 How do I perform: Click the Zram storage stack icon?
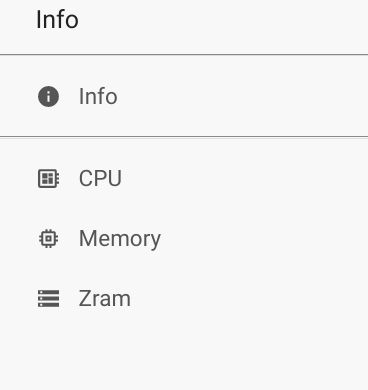(48, 298)
